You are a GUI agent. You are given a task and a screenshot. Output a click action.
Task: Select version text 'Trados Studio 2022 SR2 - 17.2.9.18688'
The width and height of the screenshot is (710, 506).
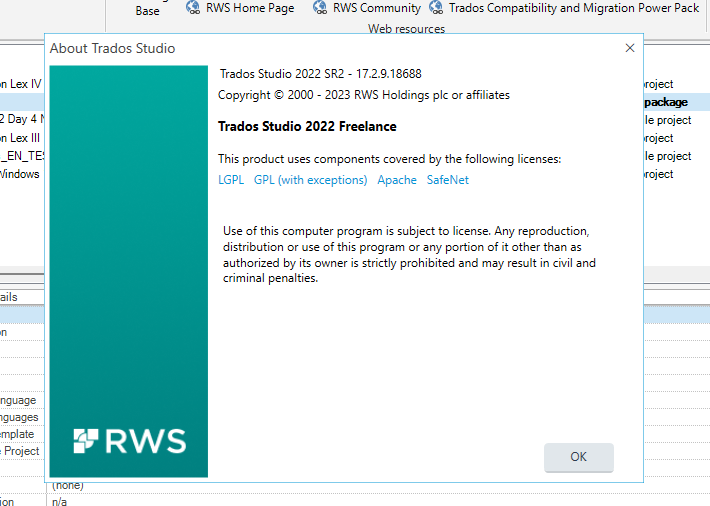pyautogui.click(x=321, y=74)
